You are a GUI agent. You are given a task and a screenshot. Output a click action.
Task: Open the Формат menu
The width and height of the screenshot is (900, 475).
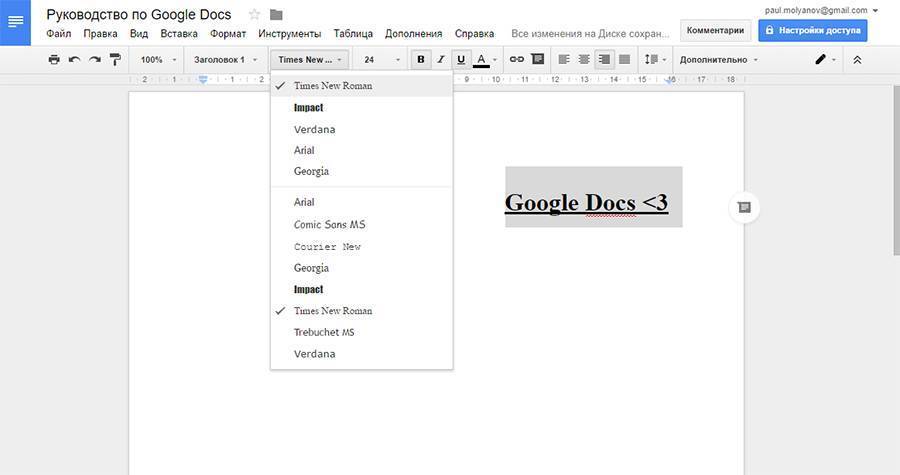coord(228,33)
